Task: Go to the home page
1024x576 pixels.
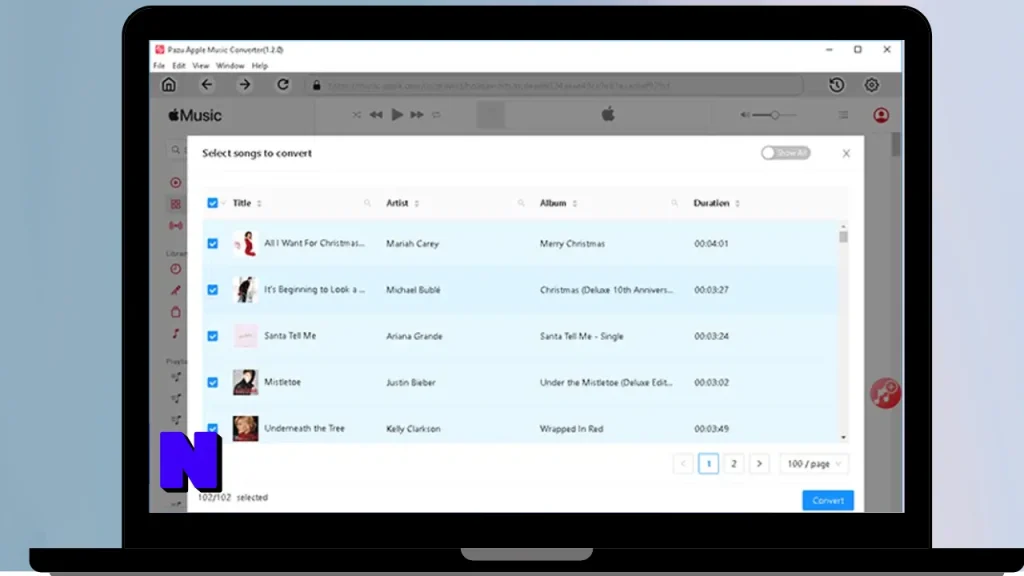Action: coord(168,84)
